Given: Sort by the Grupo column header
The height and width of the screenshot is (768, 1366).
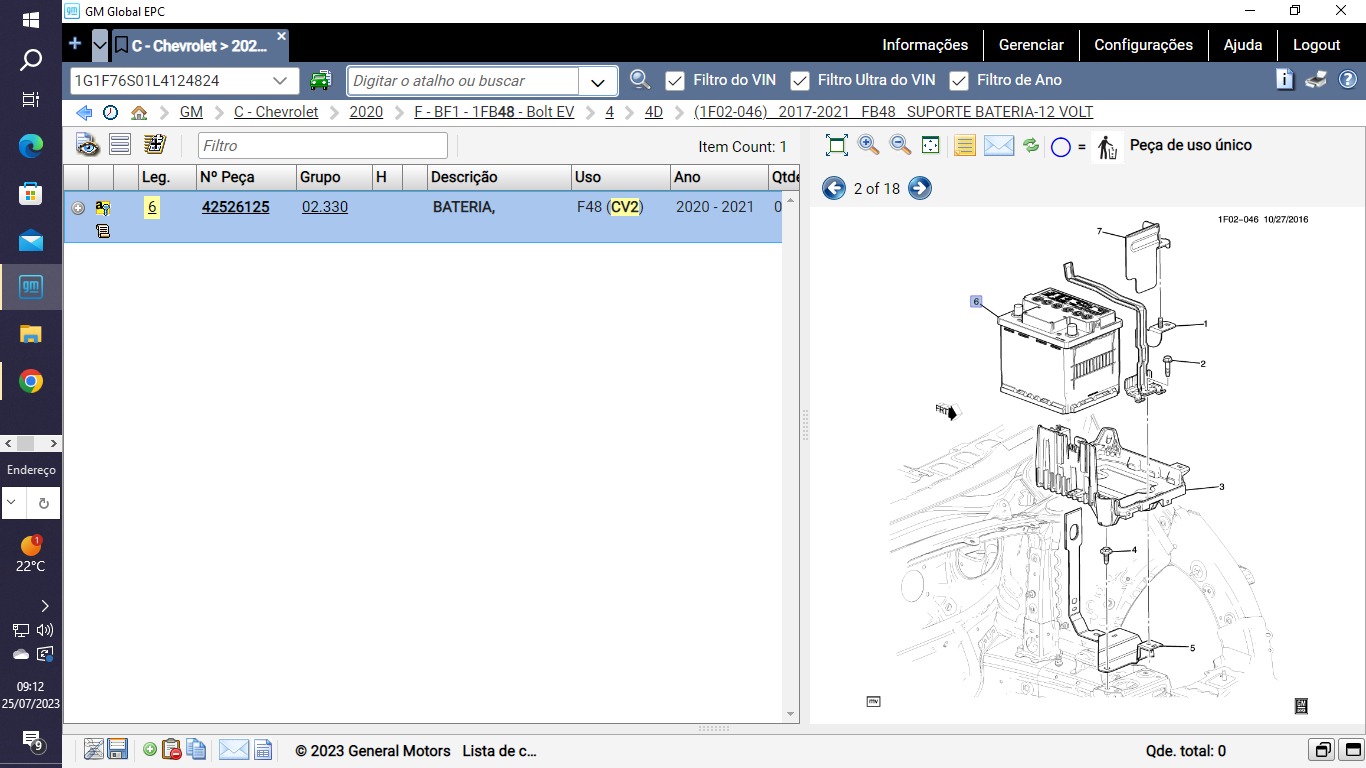Looking at the screenshot, I should pyautogui.click(x=334, y=177).
